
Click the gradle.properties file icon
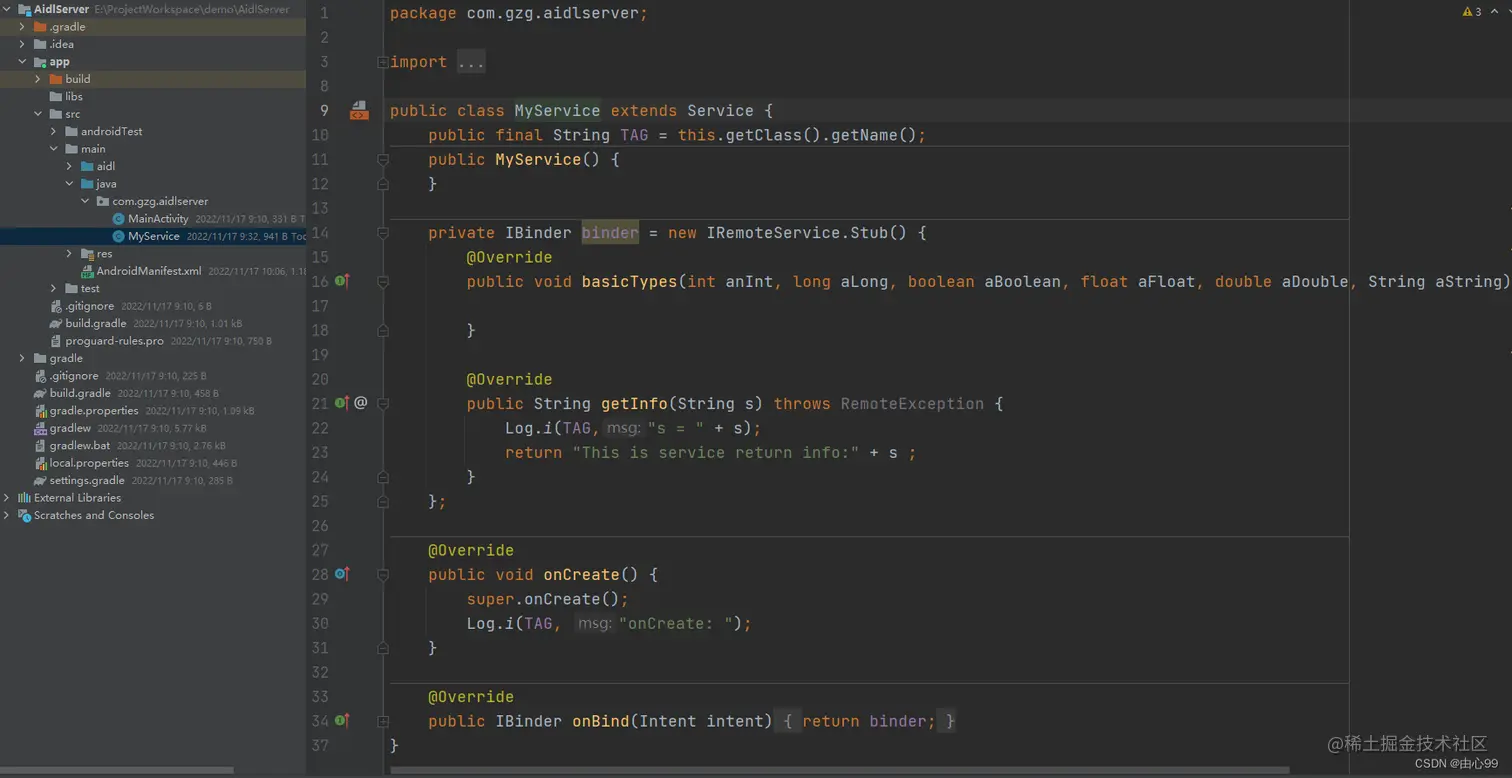click(40, 411)
